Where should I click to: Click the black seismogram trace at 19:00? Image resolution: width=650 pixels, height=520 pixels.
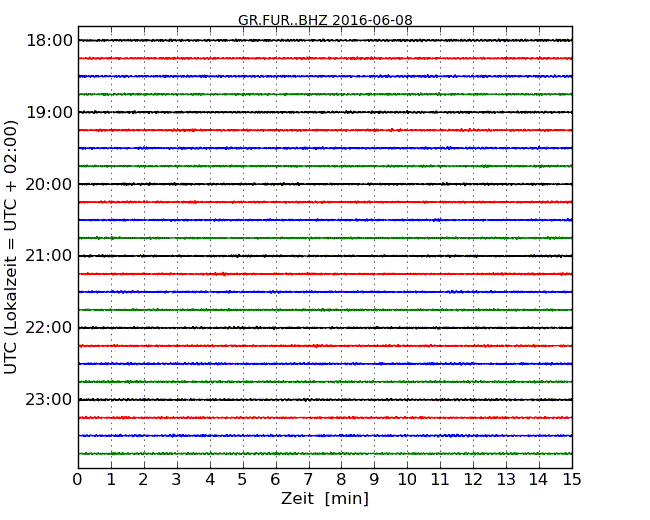pos(325,112)
